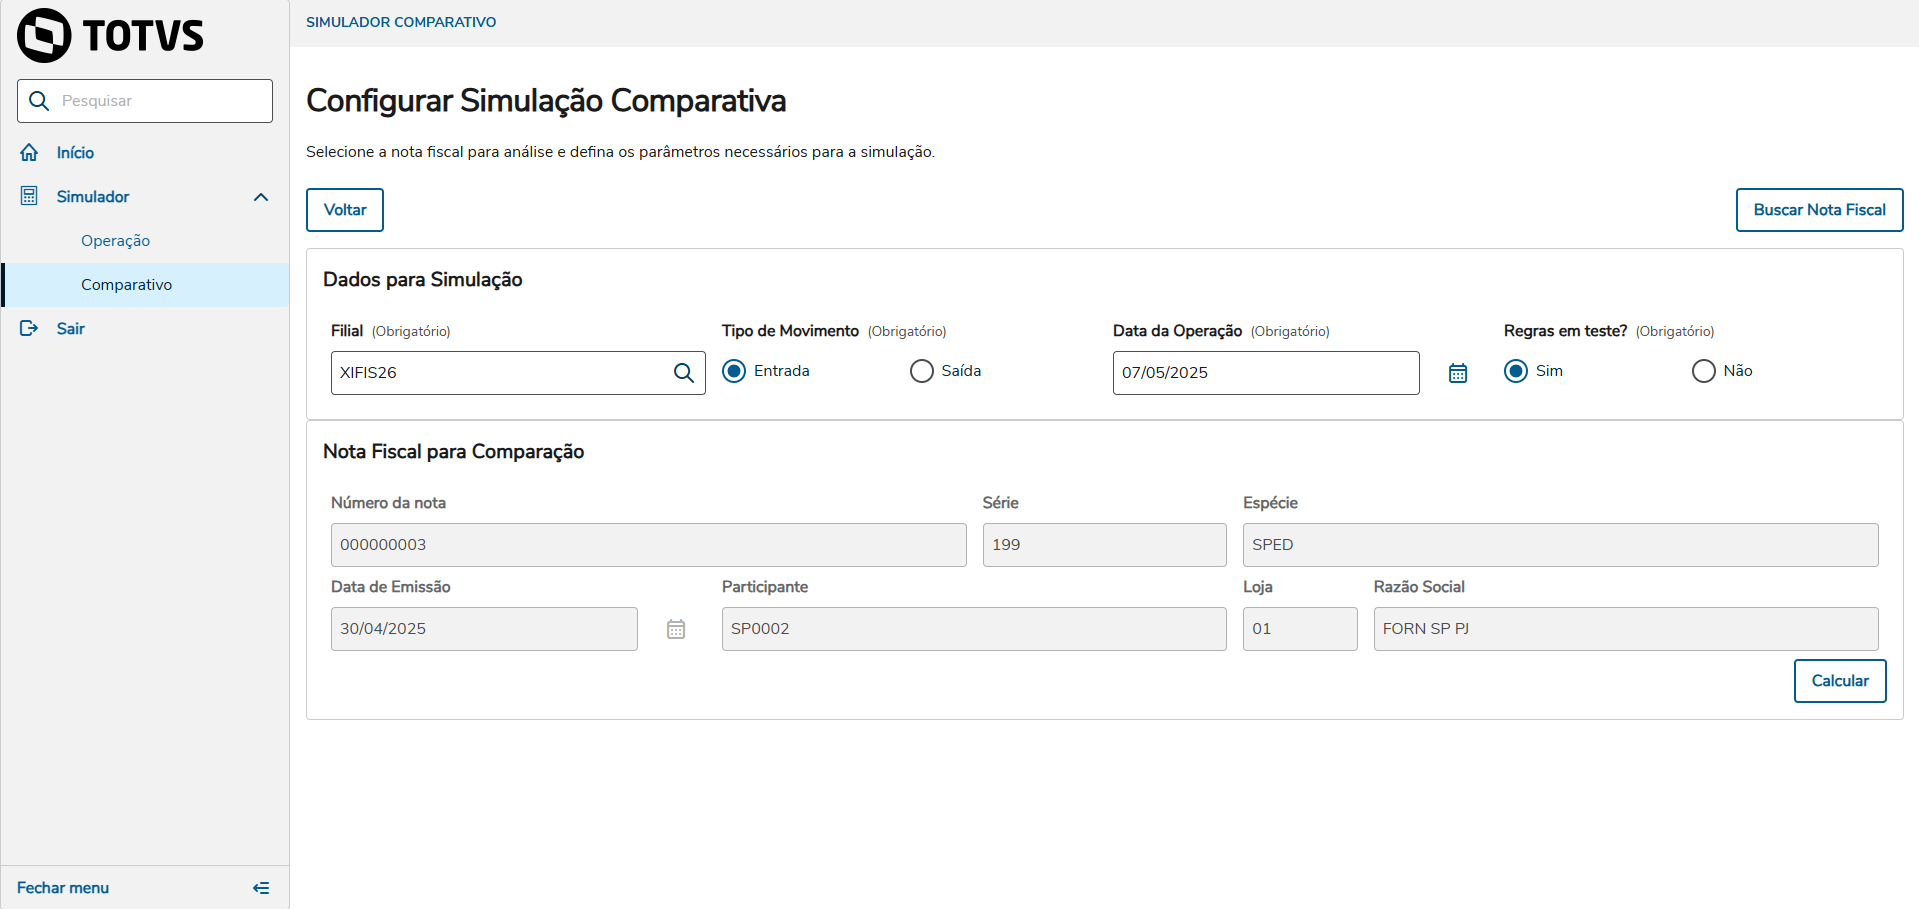Click the Data de Emissão calendar icon

coord(676,629)
